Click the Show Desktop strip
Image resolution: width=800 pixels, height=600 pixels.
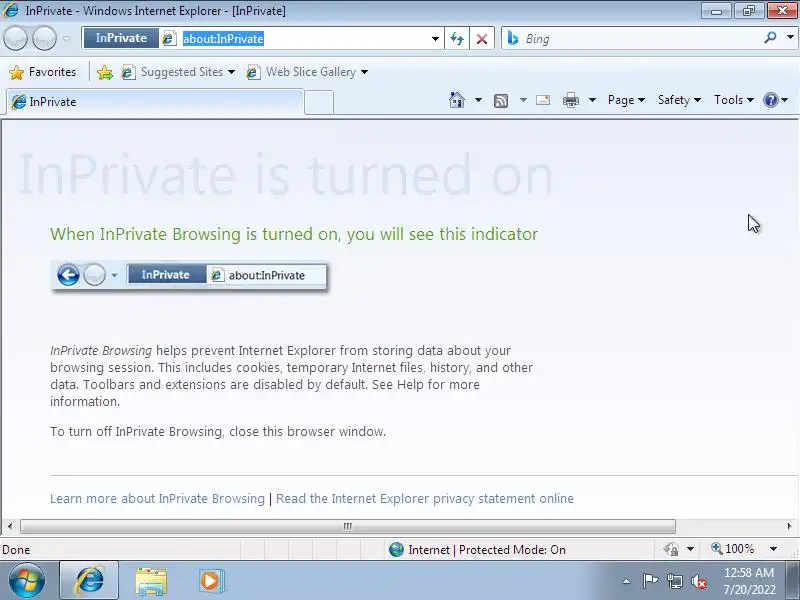coord(793,581)
